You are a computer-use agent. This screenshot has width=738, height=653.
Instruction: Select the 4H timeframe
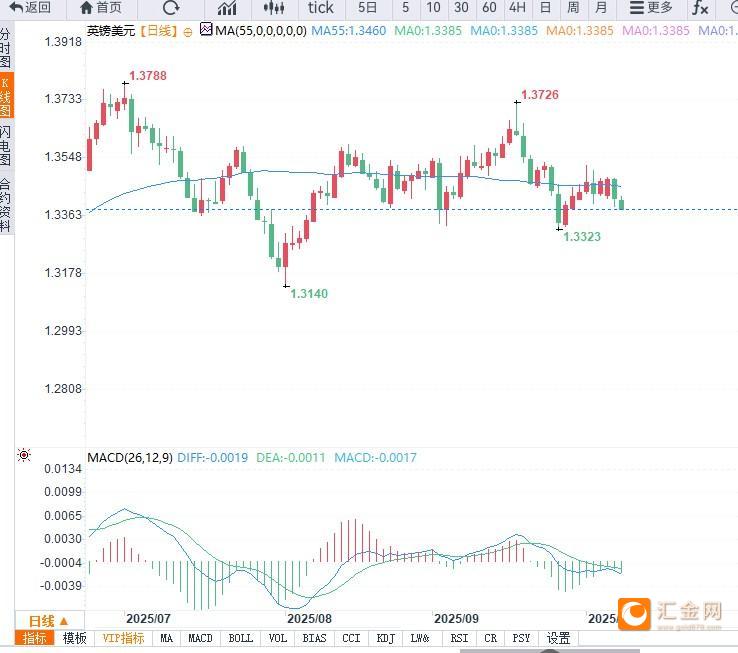[x=517, y=8]
